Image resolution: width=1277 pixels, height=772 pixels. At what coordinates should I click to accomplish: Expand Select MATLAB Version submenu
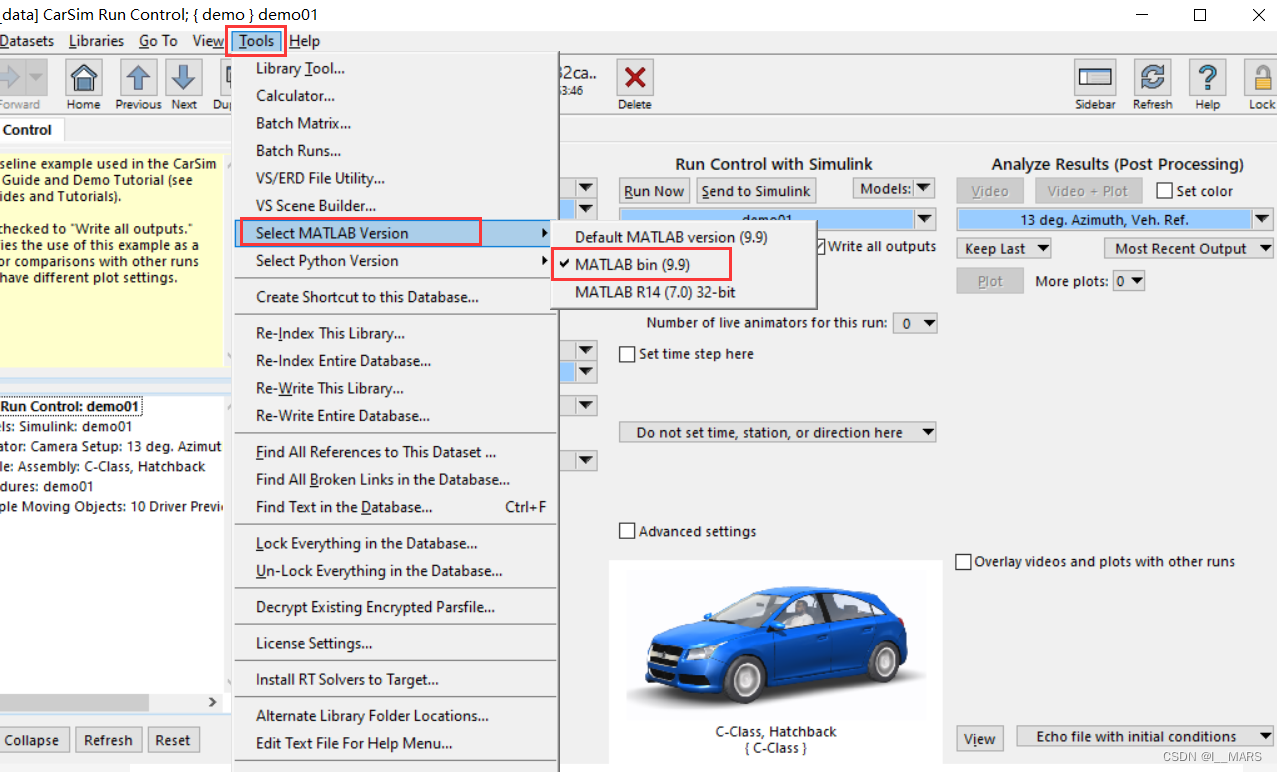[x=395, y=233]
